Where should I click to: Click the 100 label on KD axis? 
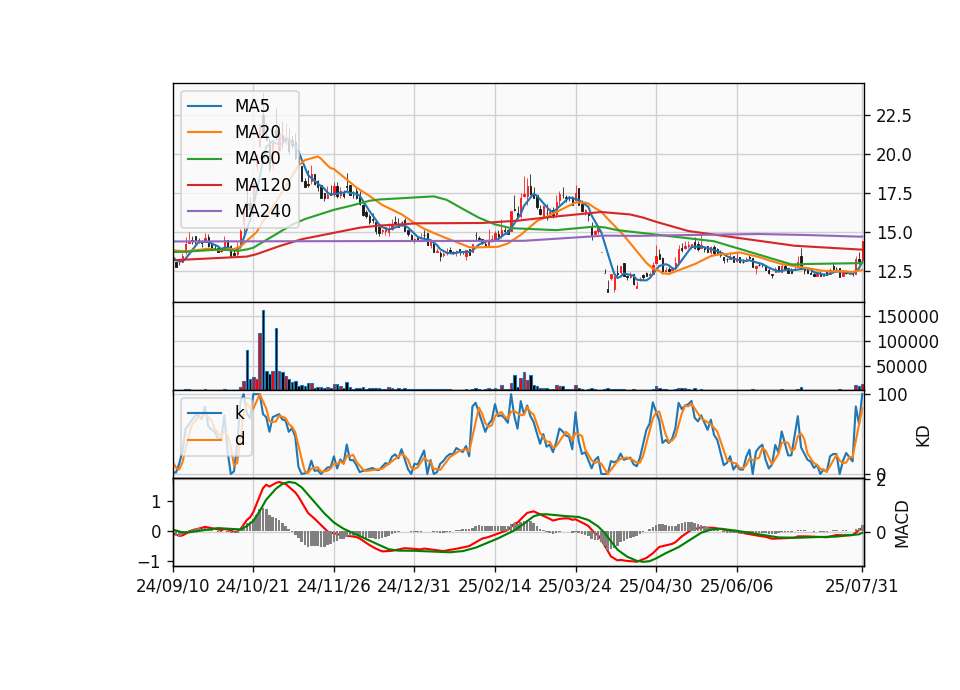coord(892,395)
